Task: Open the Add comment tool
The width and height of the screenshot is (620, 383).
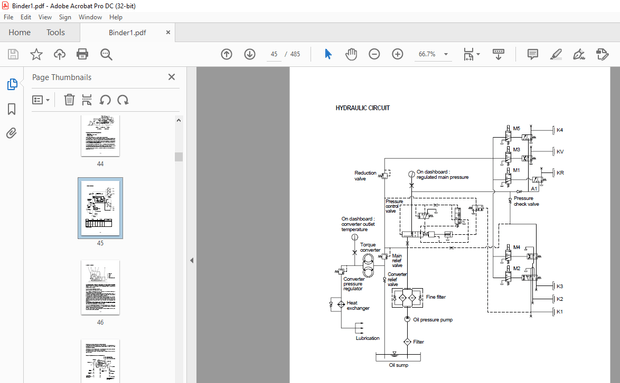Action: (533, 54)
